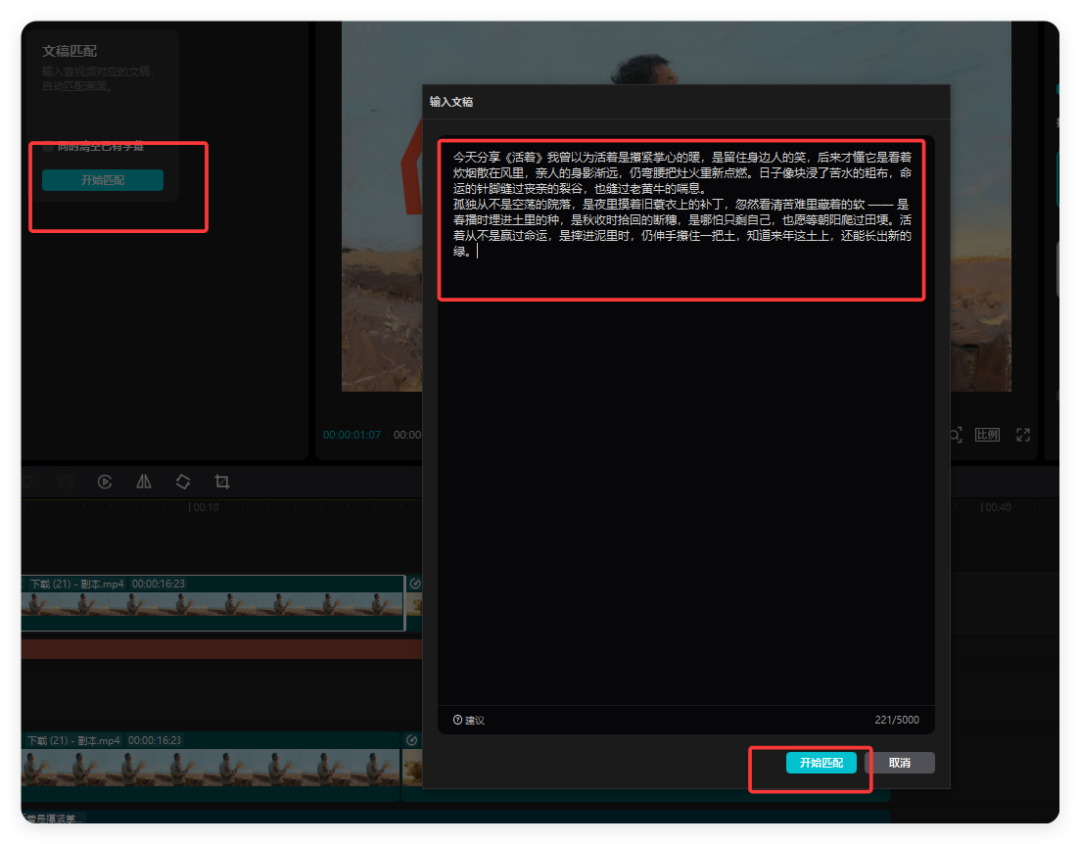Open fullscreen preview with the expand icon

pos(1023,435)
